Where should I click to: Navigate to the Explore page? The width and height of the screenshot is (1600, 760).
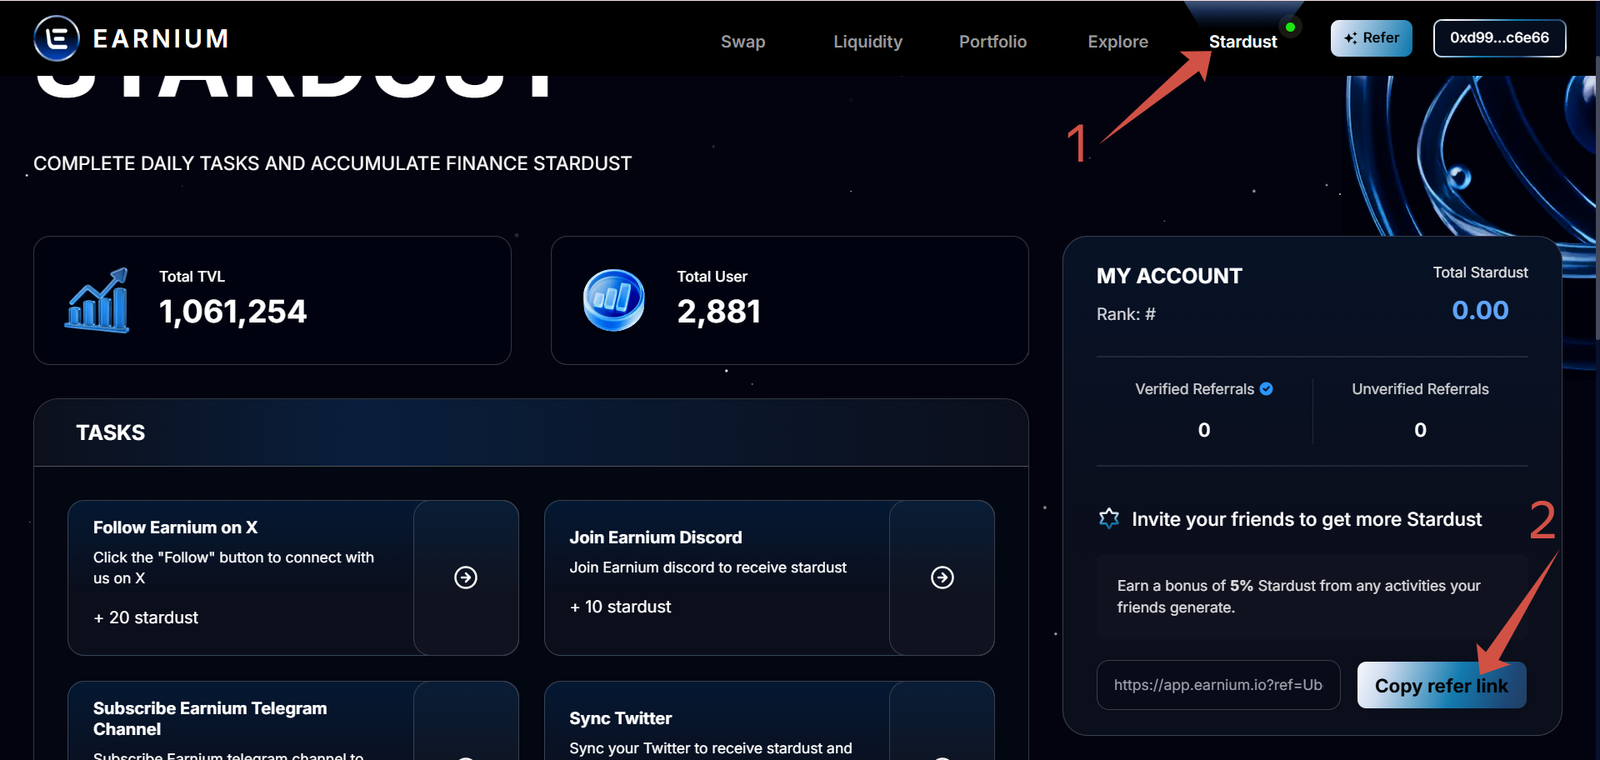pos(1117,42)
